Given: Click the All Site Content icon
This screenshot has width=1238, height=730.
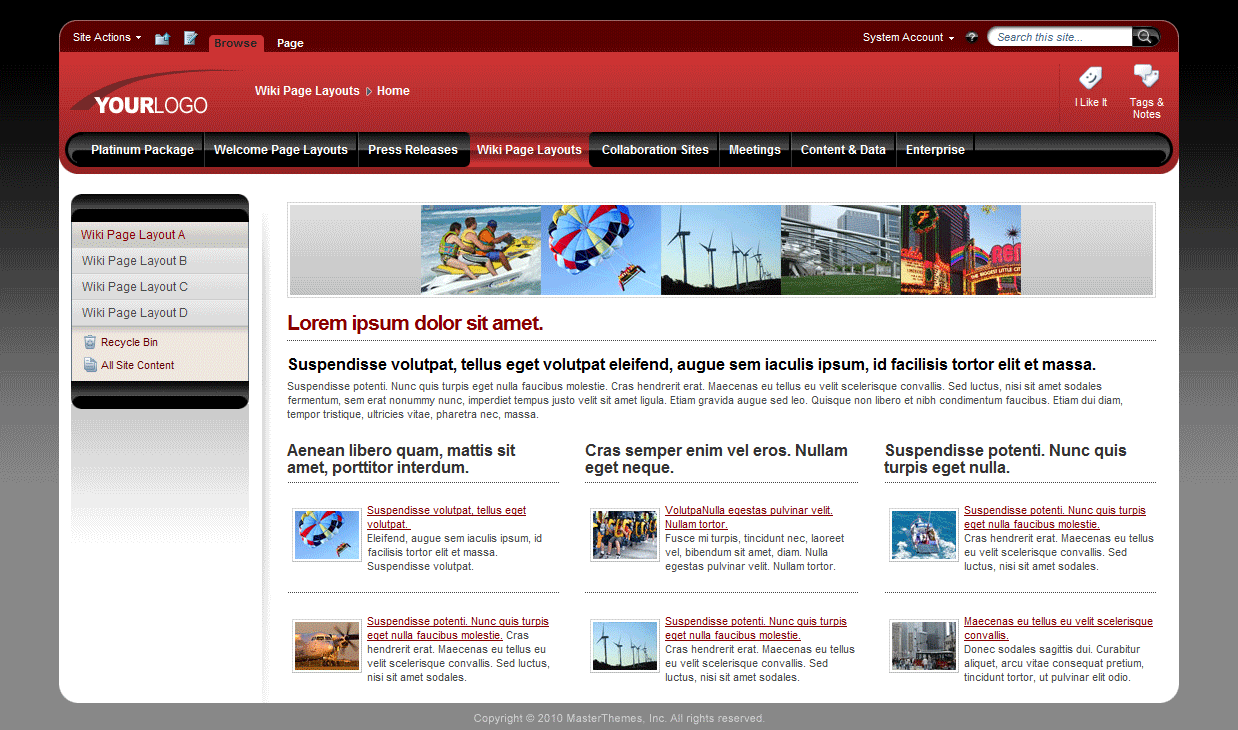Looking at the screenshot, I should [90, 365].
